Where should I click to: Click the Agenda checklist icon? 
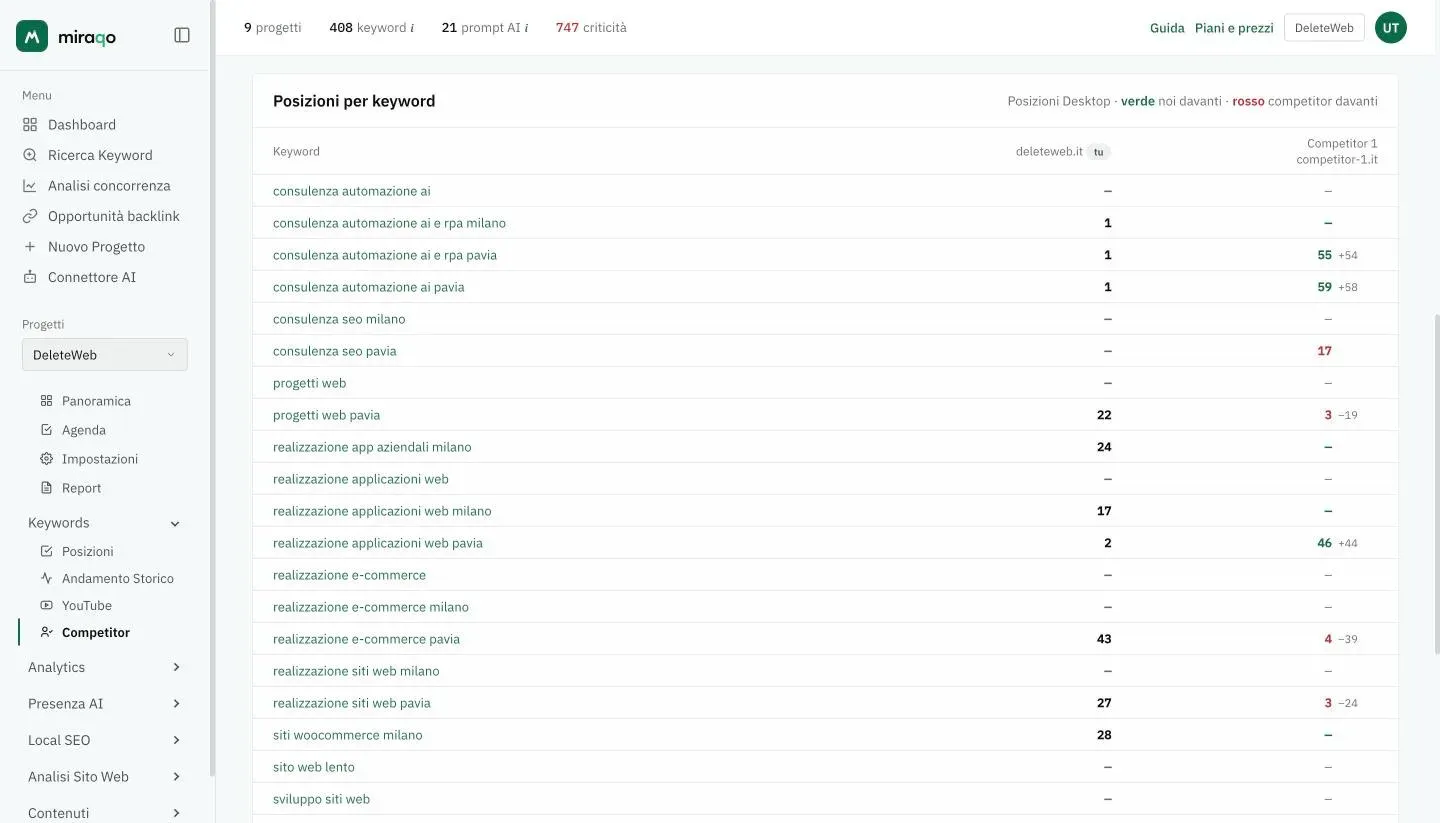point(46,430)
